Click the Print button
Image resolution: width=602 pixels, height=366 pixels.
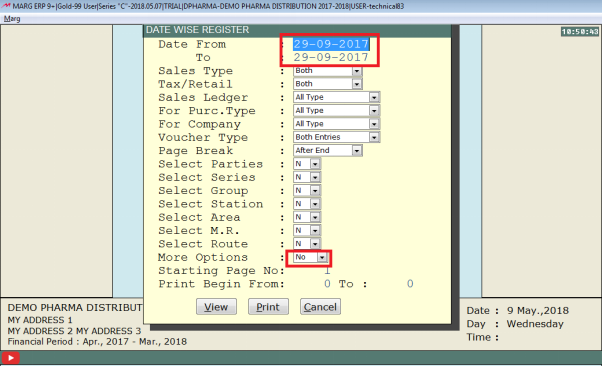click(268, 307)
